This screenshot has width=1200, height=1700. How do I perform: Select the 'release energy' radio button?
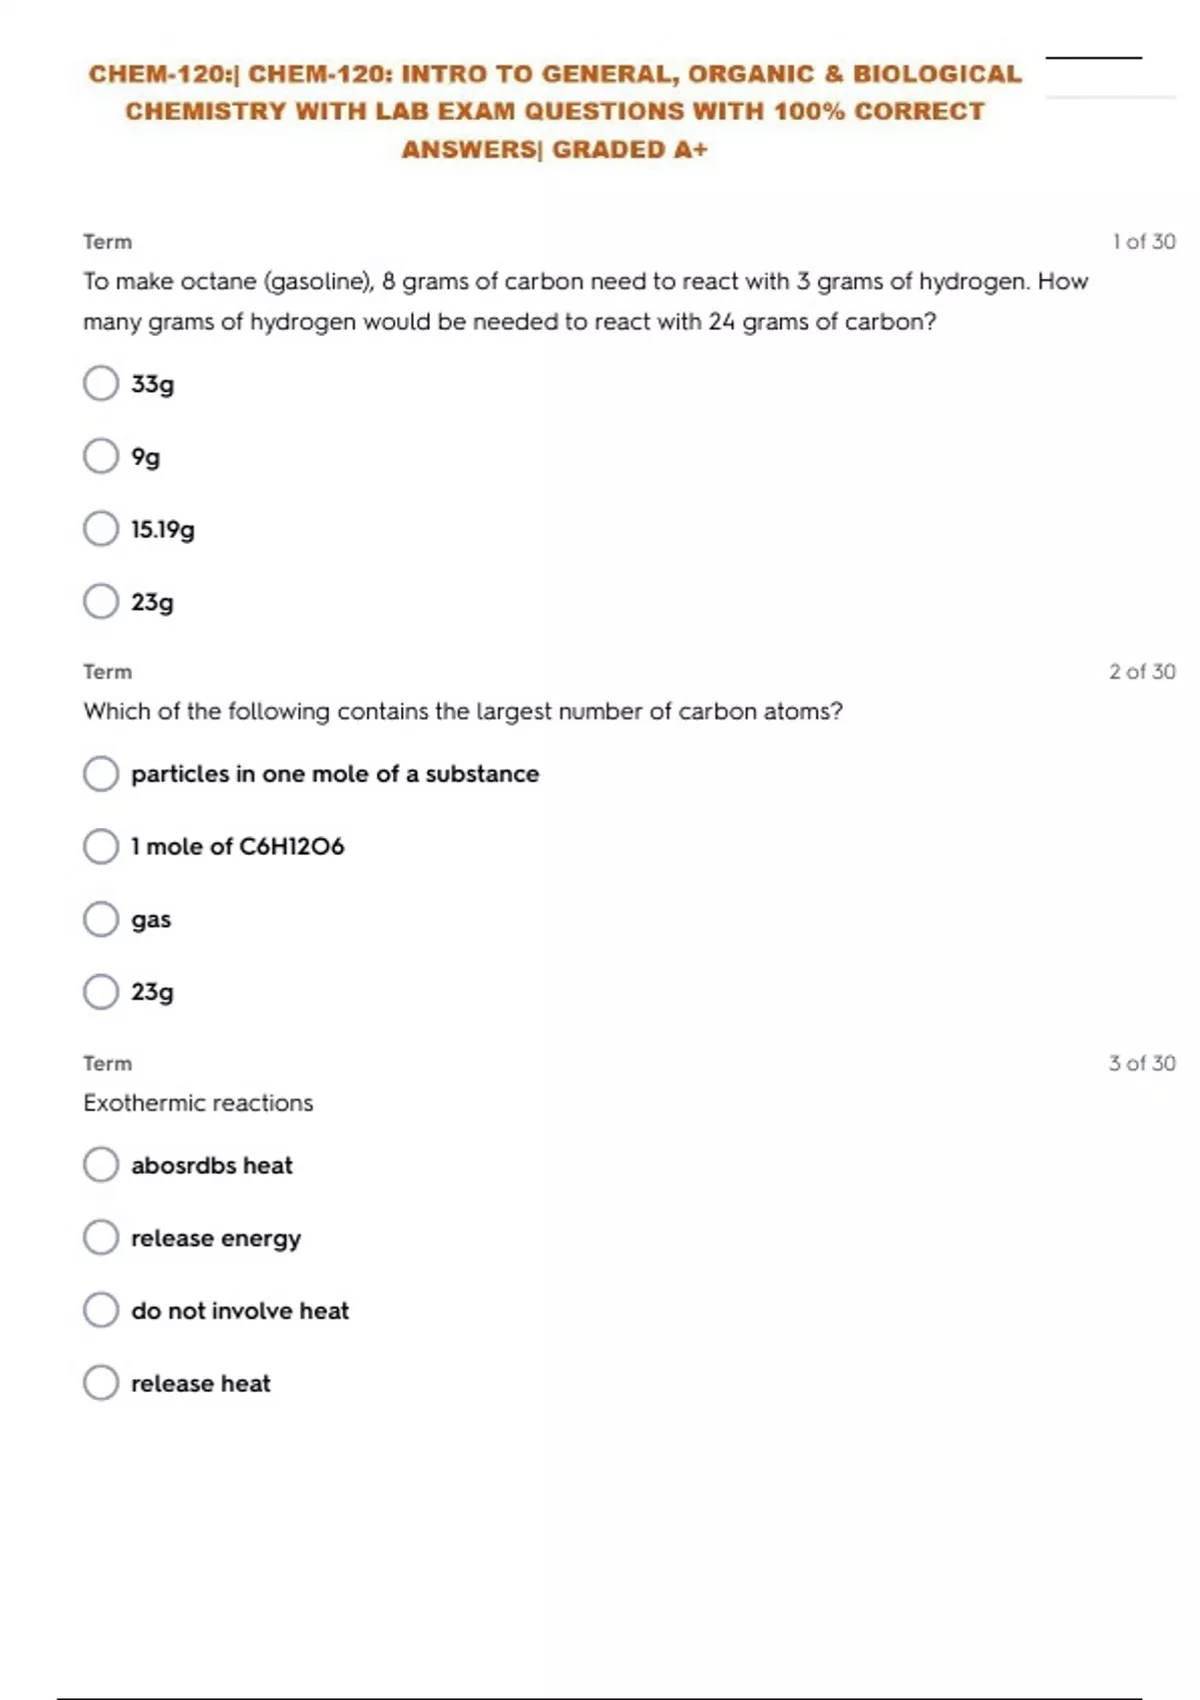coord(101,1238)
